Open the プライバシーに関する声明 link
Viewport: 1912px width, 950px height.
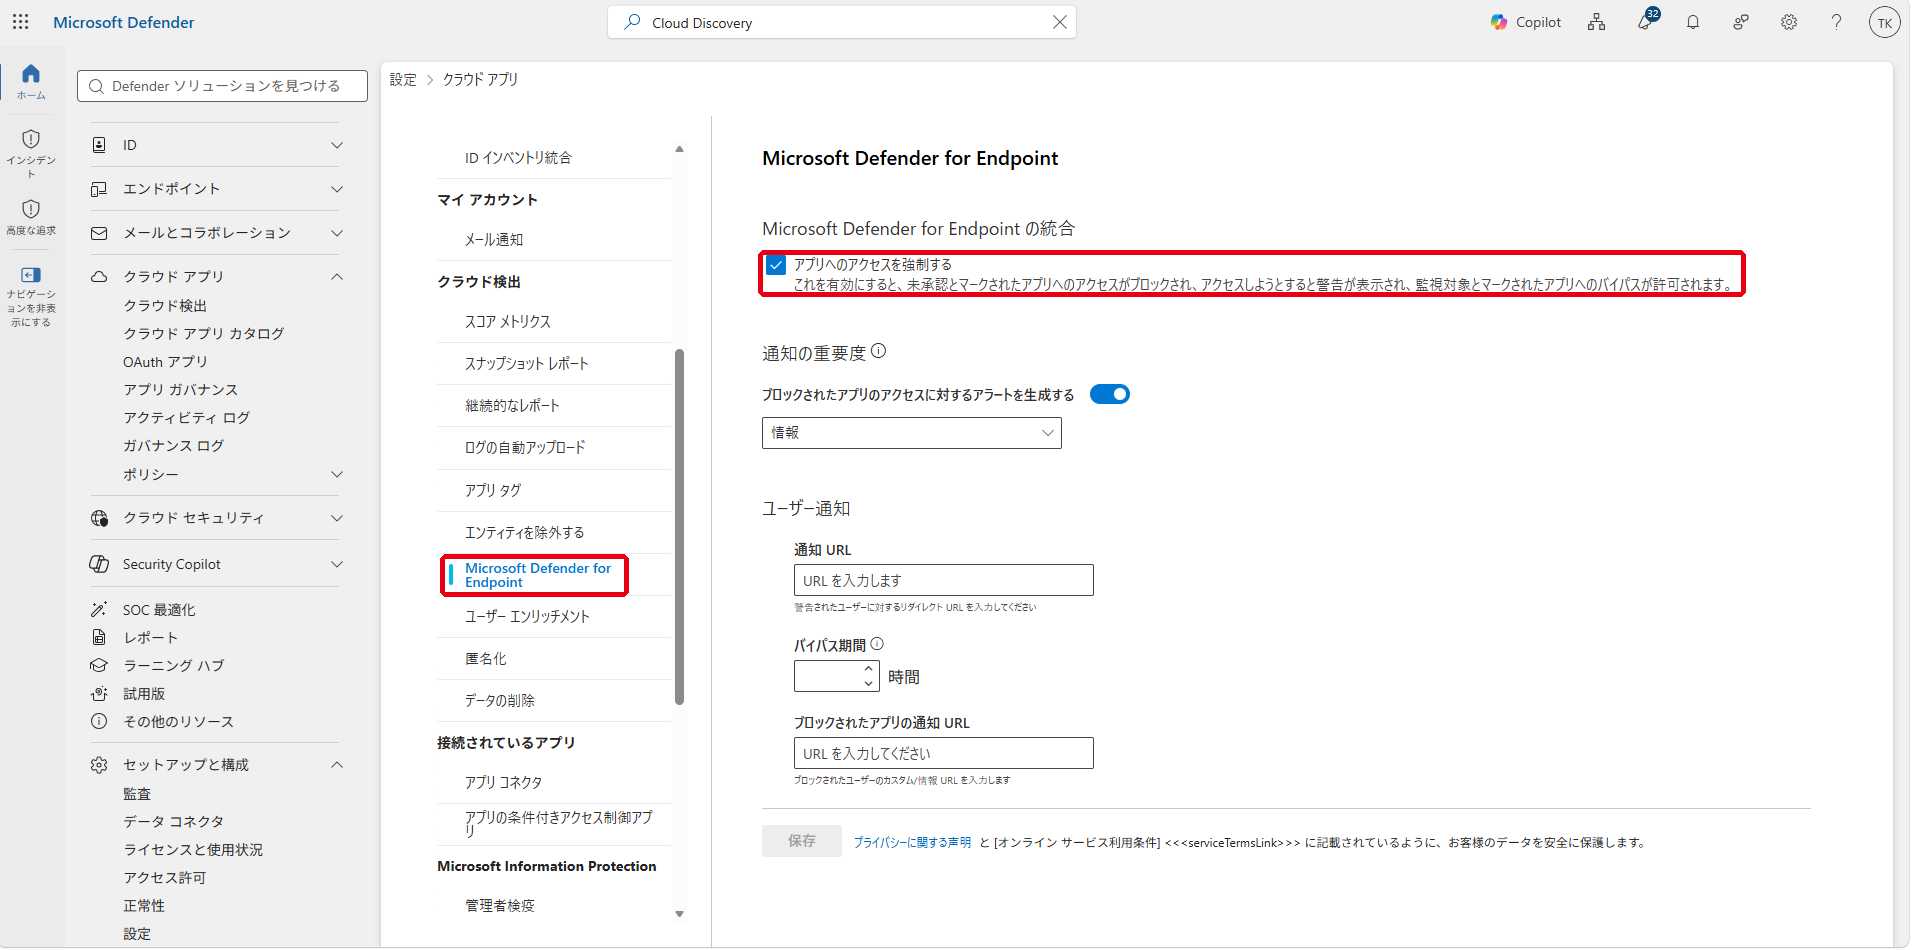click(912, 842)
